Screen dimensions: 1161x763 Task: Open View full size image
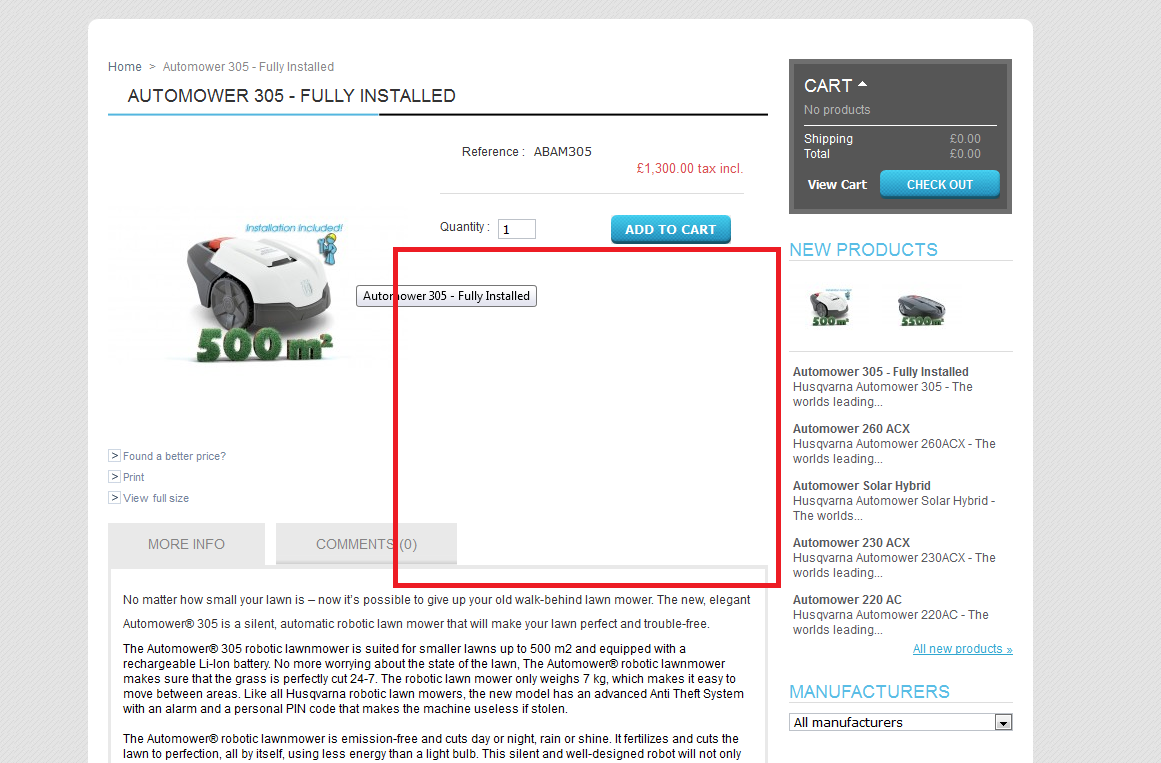(155, 499)
